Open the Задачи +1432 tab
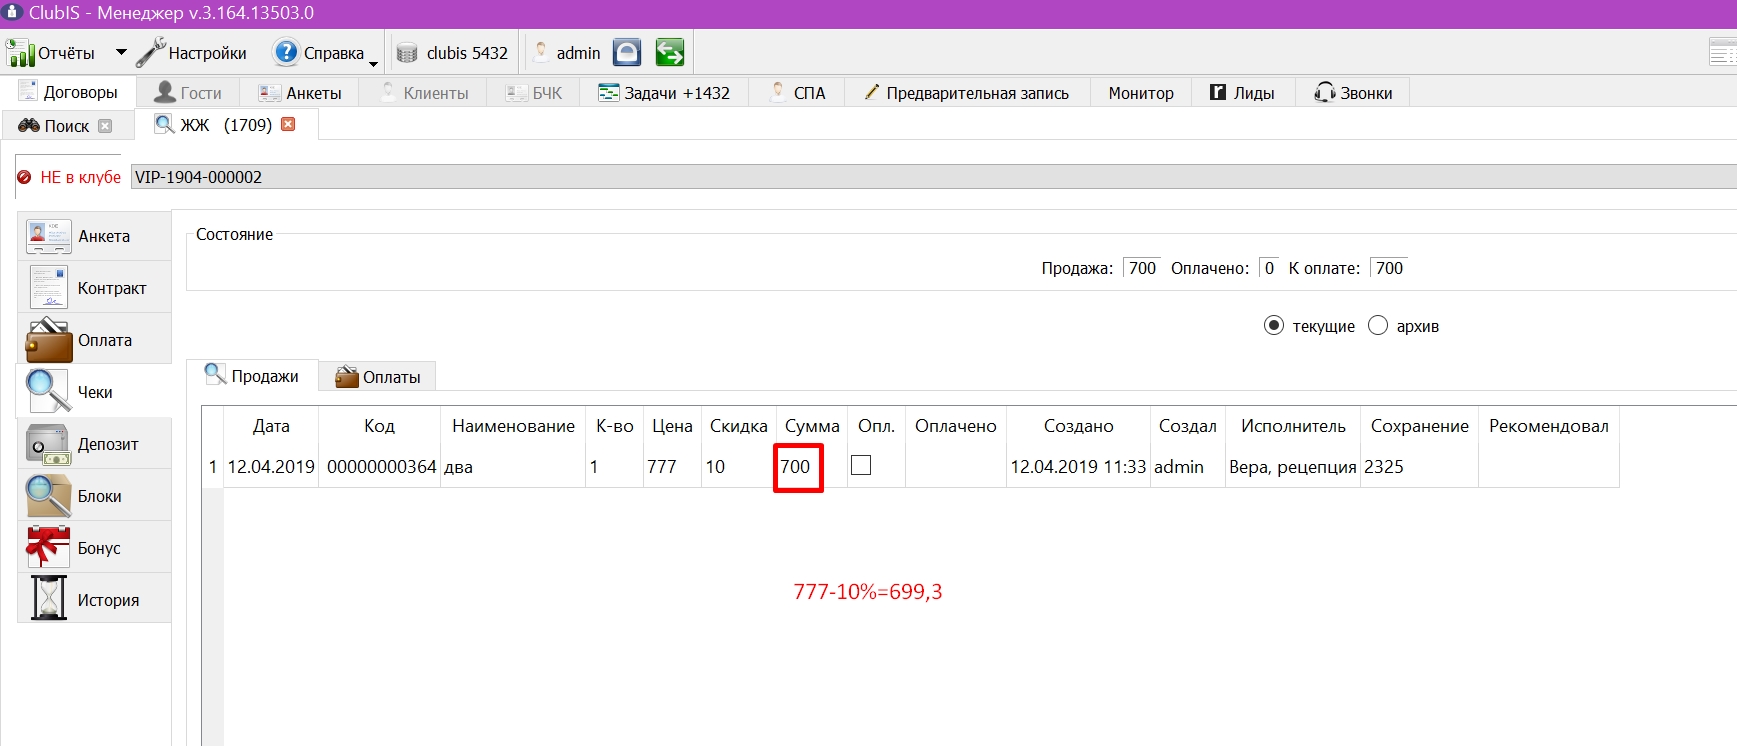1737x746 pixels. coord(664,92)
